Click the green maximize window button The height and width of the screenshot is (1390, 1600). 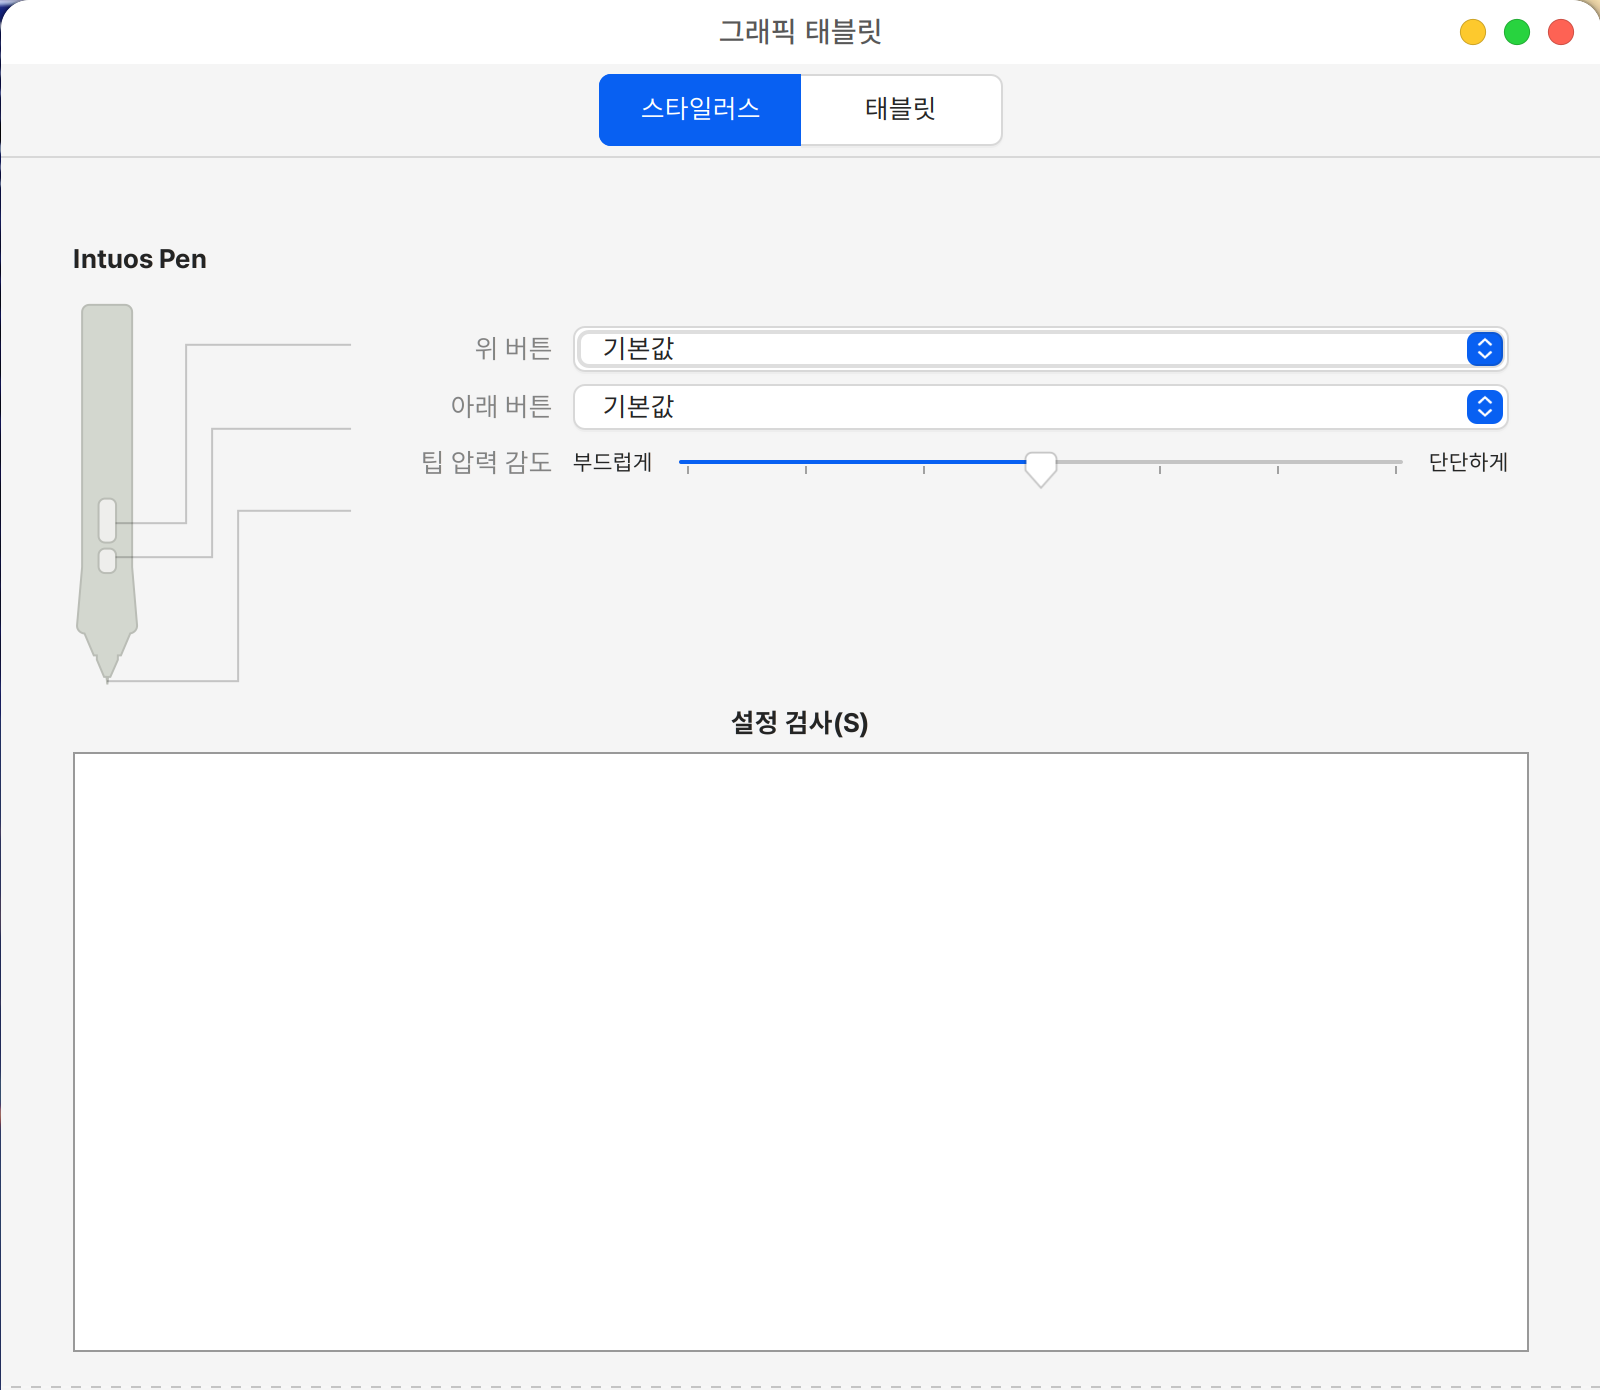click(x=1517, y=32)
